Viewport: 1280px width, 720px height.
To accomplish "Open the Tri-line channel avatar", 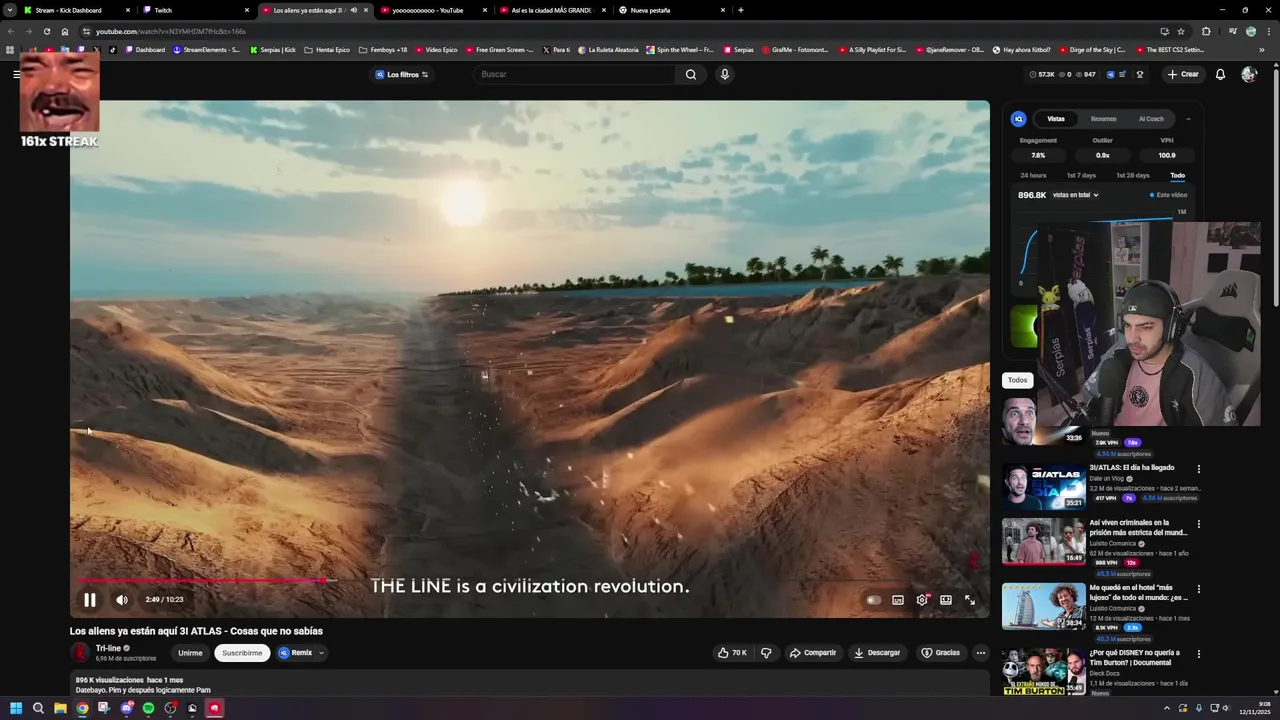I will [80, 653].
